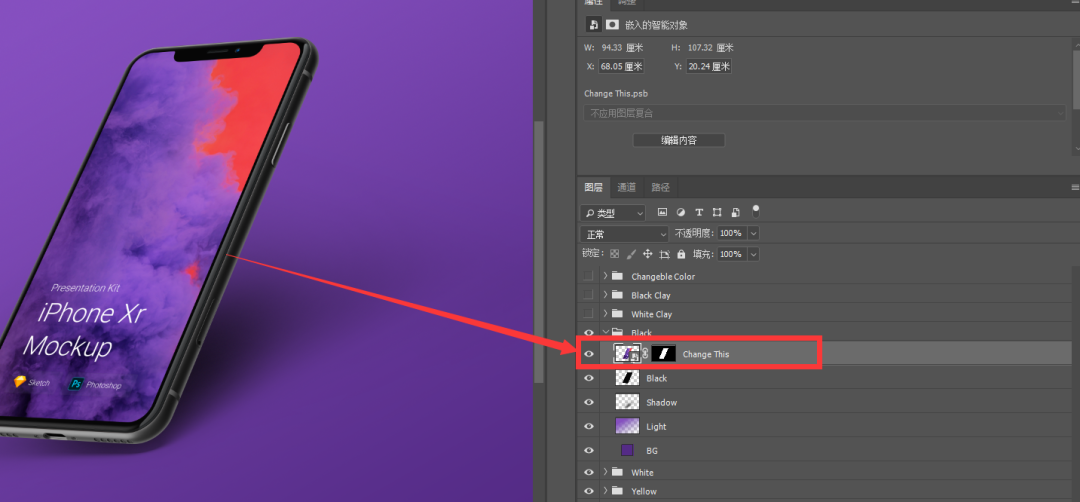Select the Change This layer mask thumbnail

[x=664, y=354]
